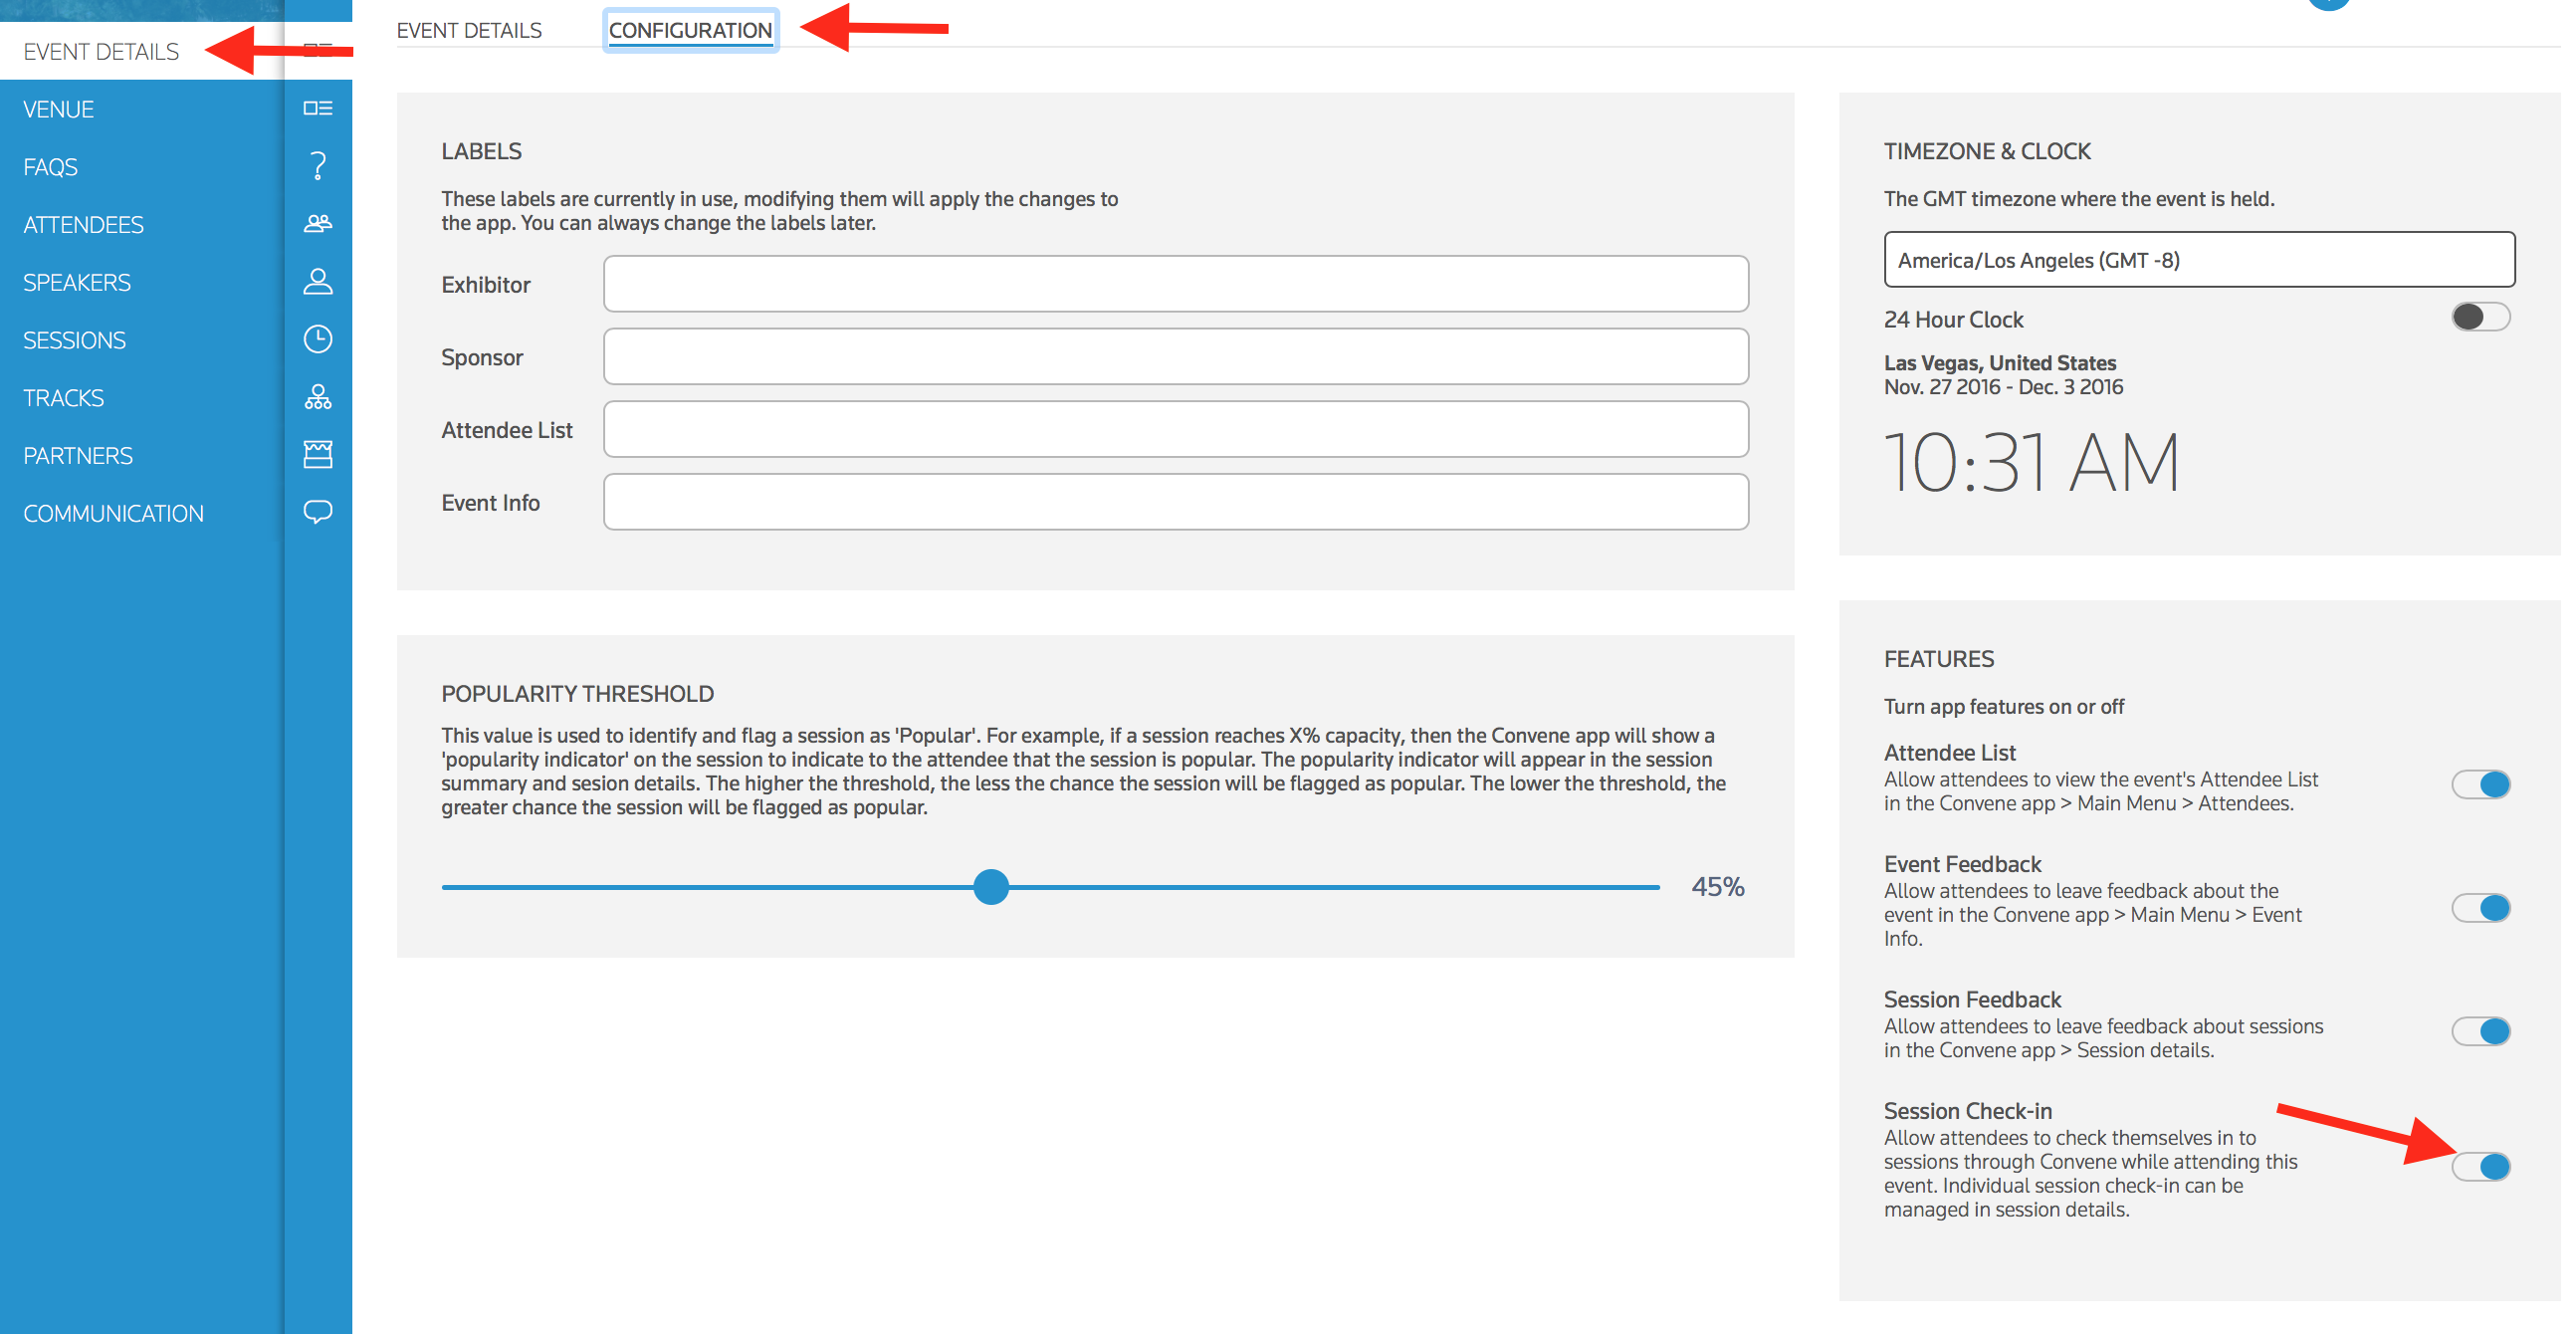Click the popularity threshold slider handle
2576x1334 pixels.
990,887
